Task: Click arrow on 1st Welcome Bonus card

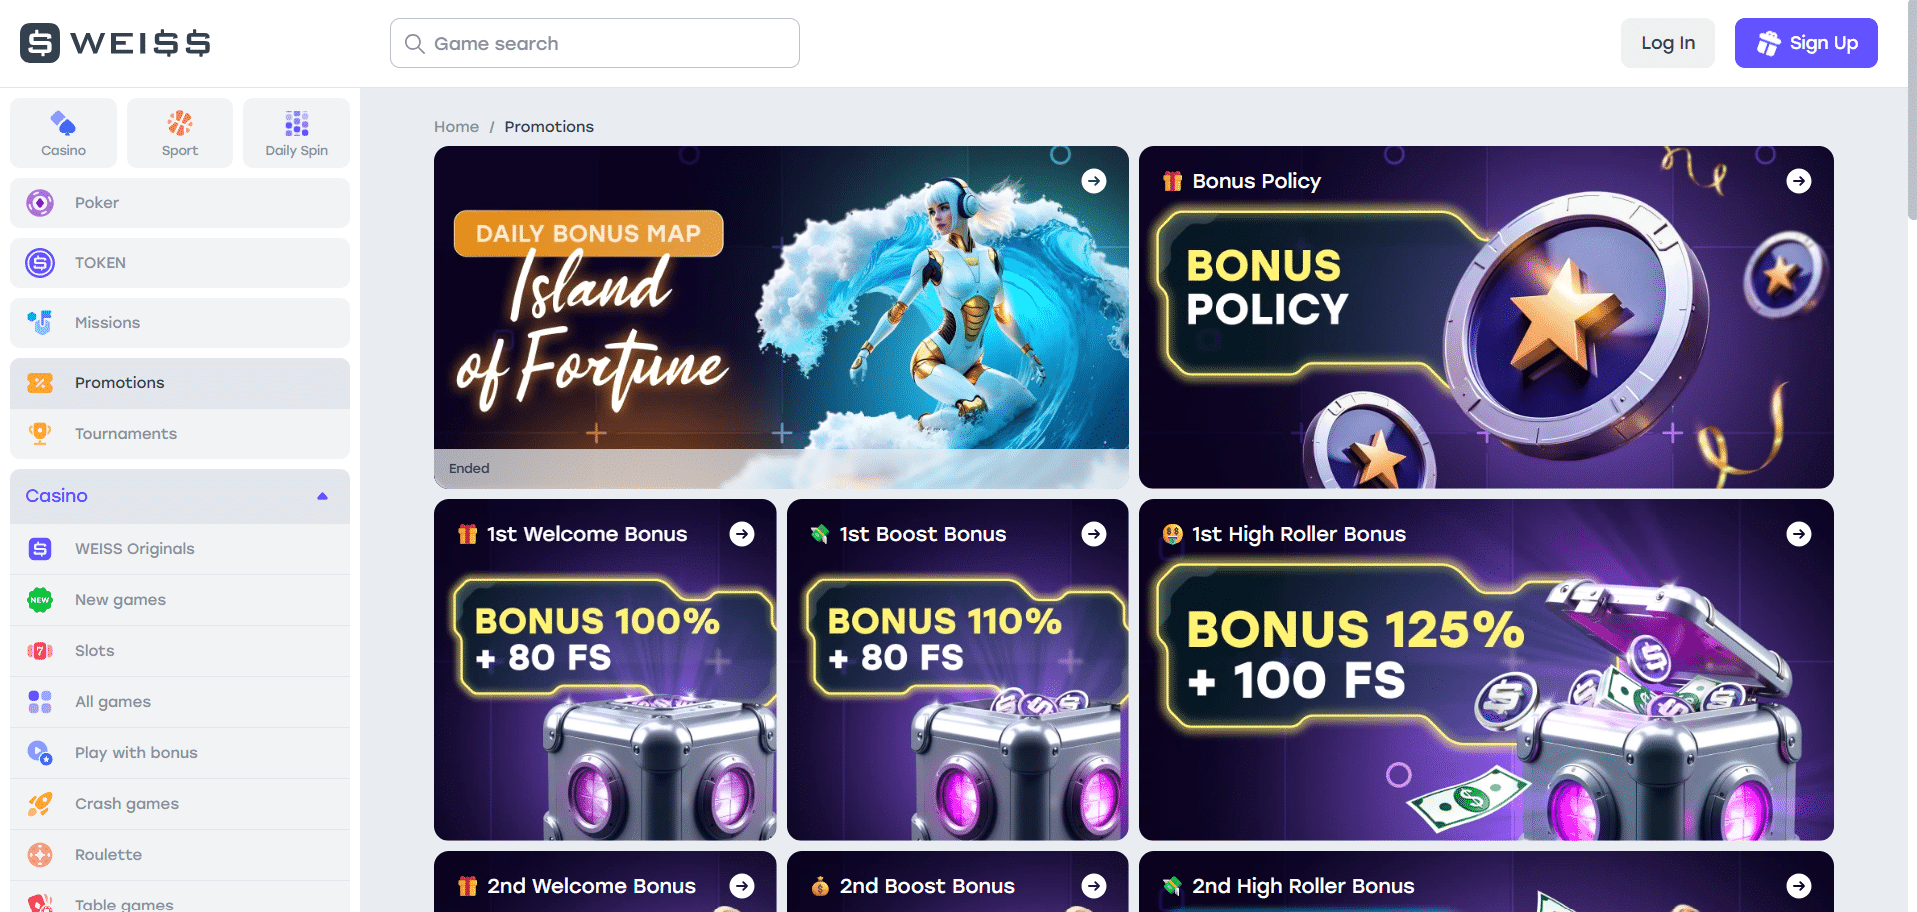Action: click(742, 534)
